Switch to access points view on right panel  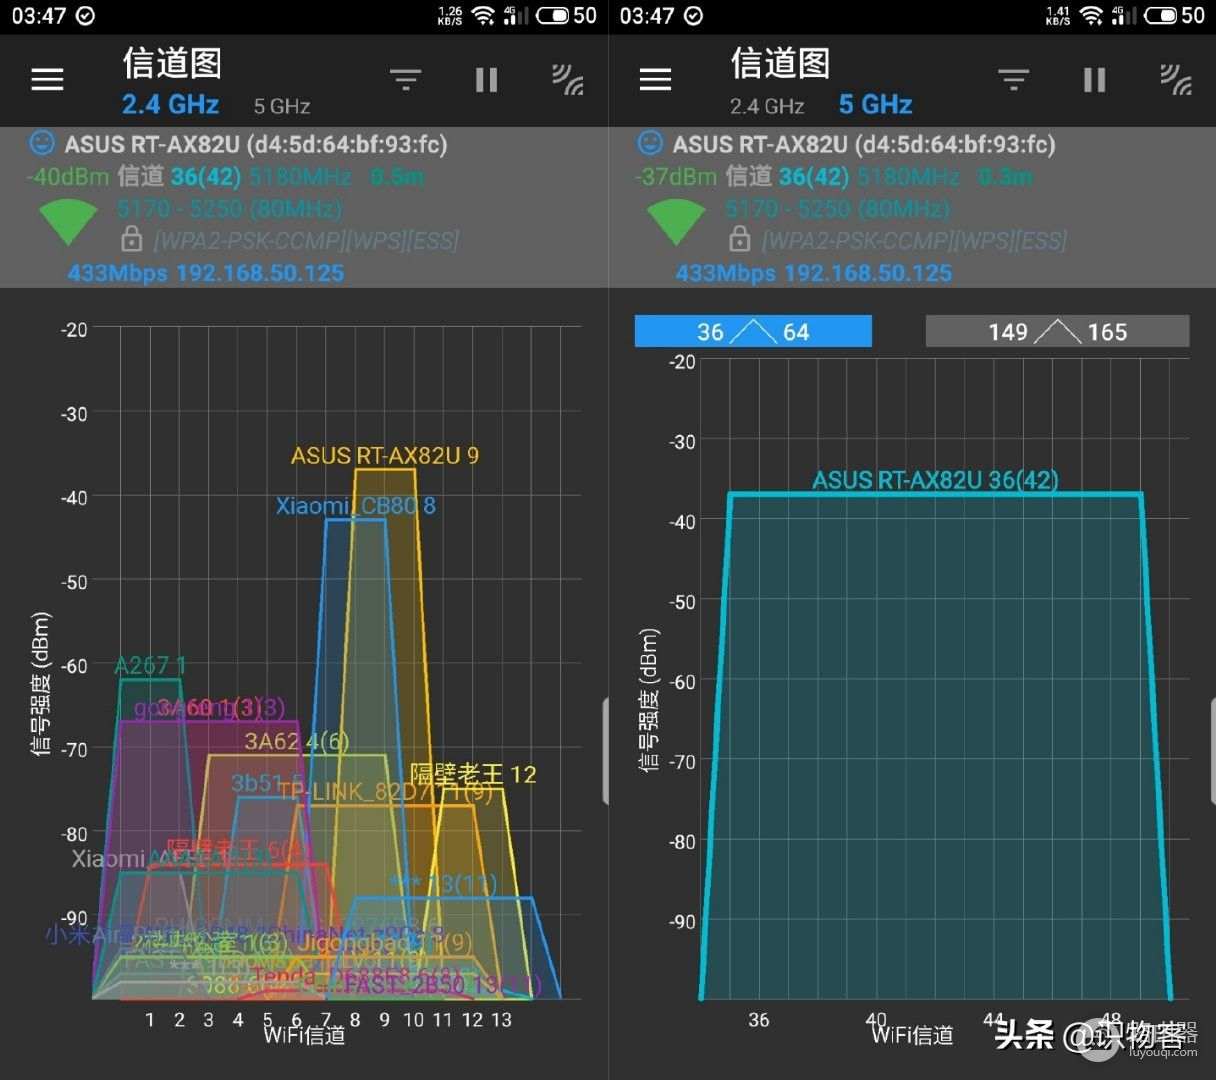click(x=1176, y=79)
